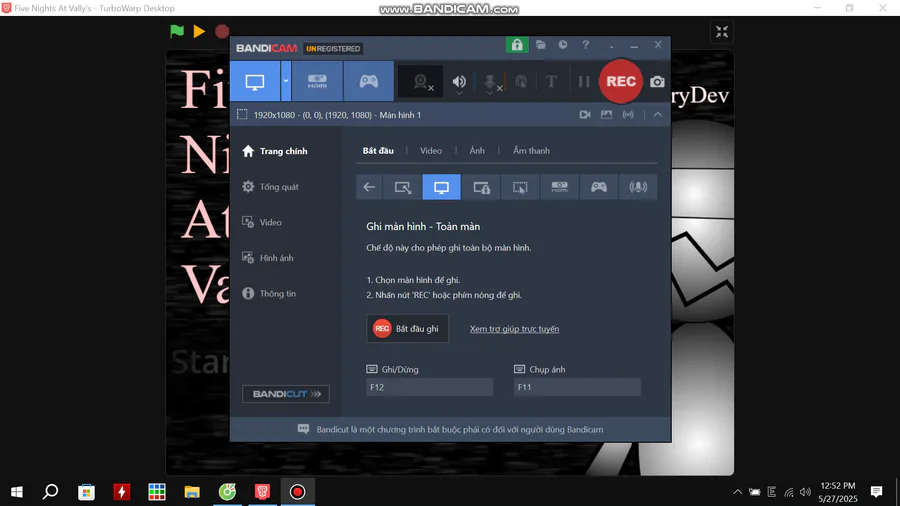
Task: Select rectangle area recording mode icon
Action: pos(402,187)
